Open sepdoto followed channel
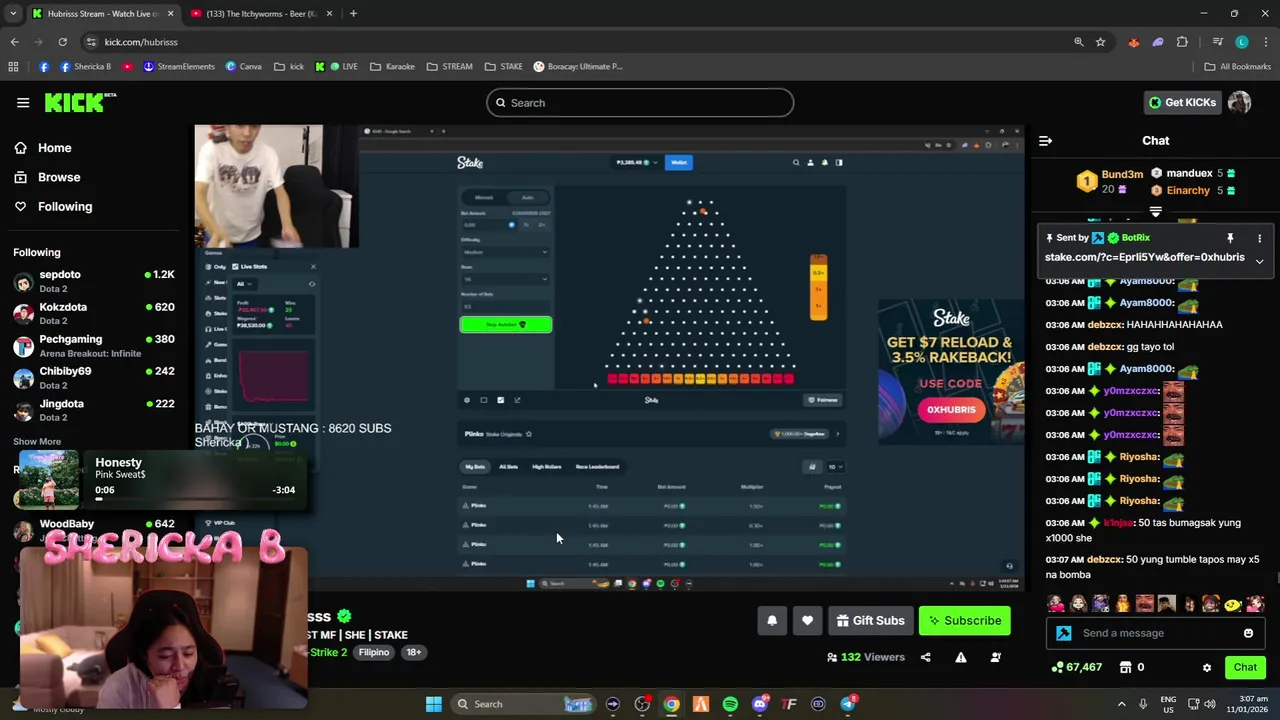The height and width of the screenshot is (720, 1280). (x=95, y=281)
